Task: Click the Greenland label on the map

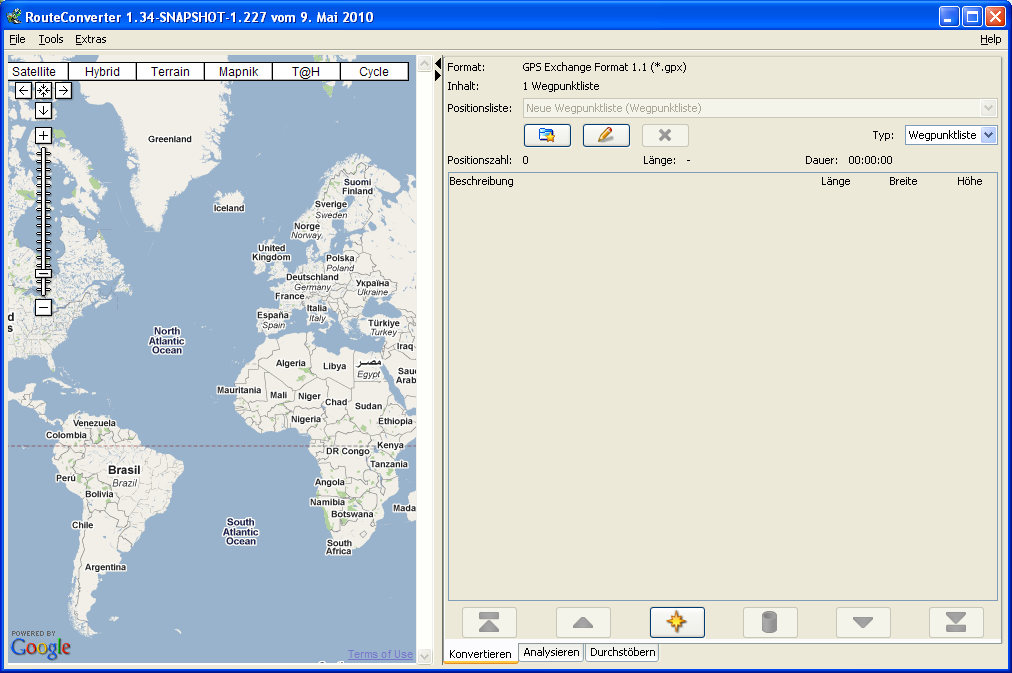Action: (170, 139)
